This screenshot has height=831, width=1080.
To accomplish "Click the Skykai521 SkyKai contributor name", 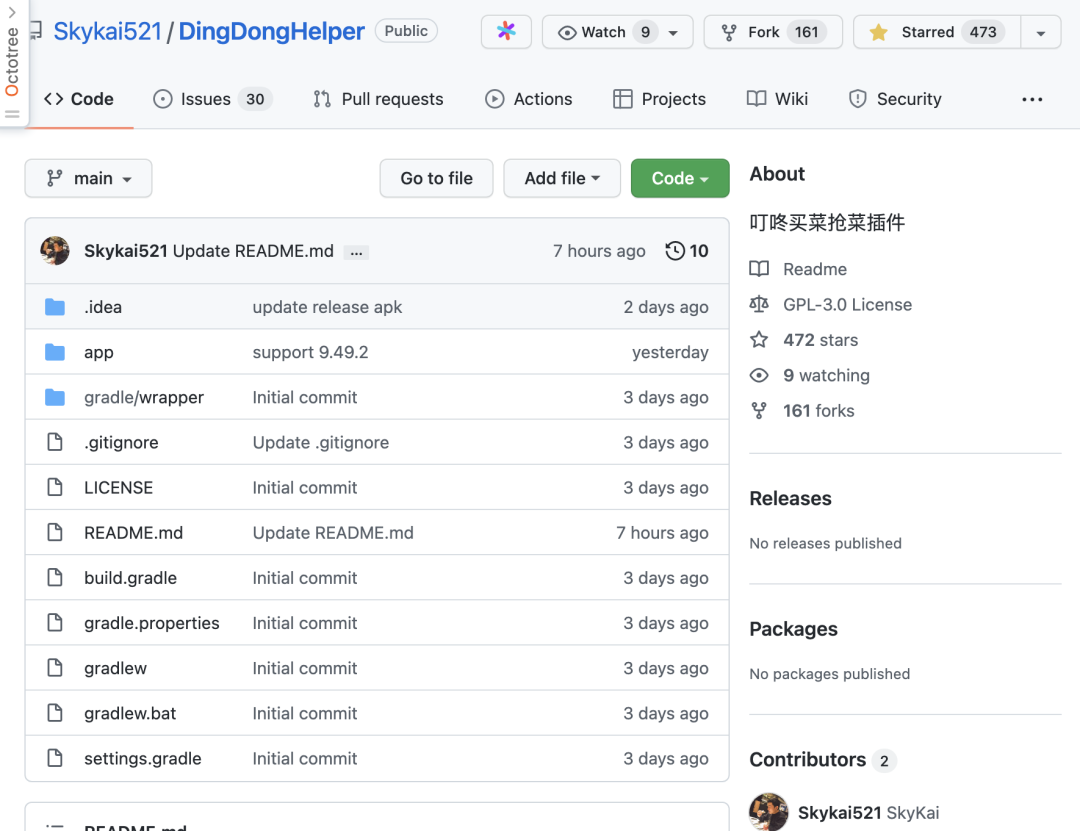I will (x=868, y=812).
